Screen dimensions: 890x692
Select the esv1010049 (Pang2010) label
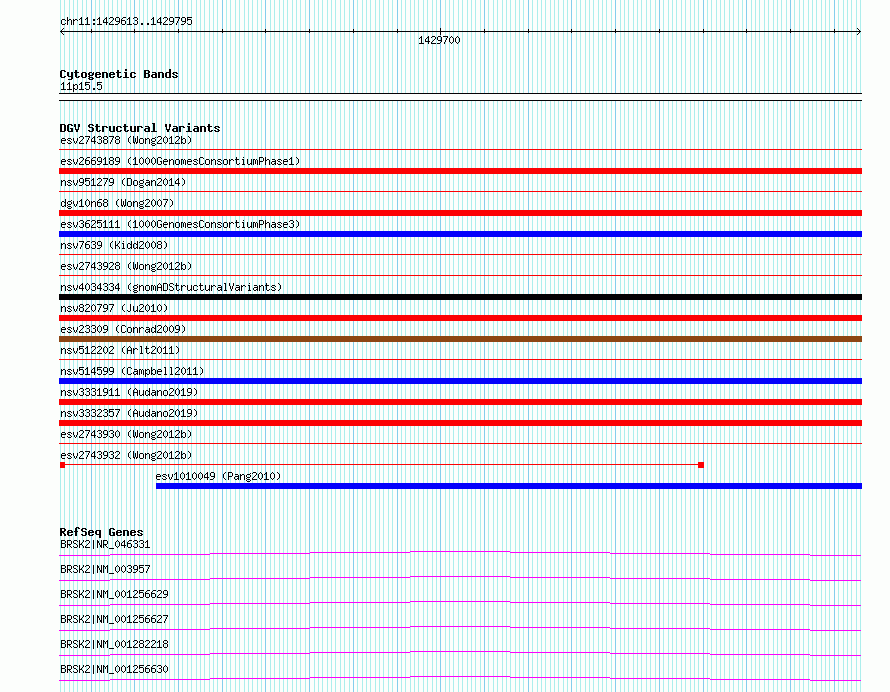pyautogui.click(x=219, y=476)
